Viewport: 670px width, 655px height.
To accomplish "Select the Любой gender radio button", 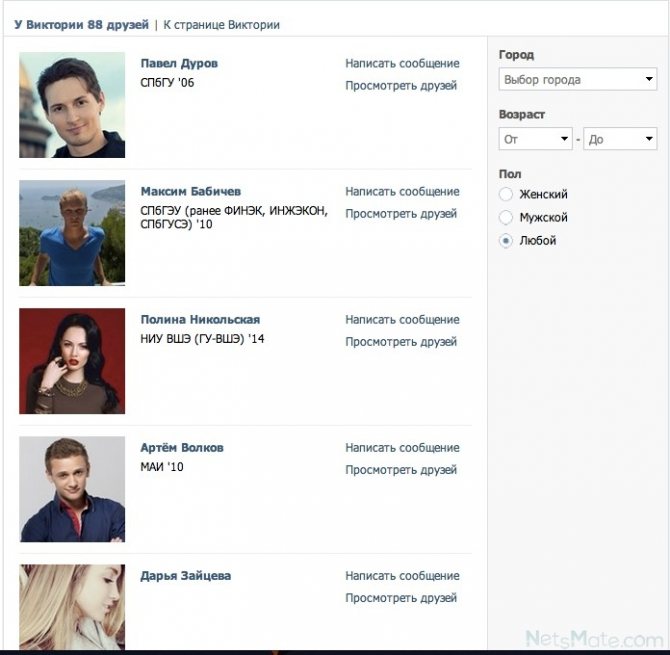I will tap(506, 241).
